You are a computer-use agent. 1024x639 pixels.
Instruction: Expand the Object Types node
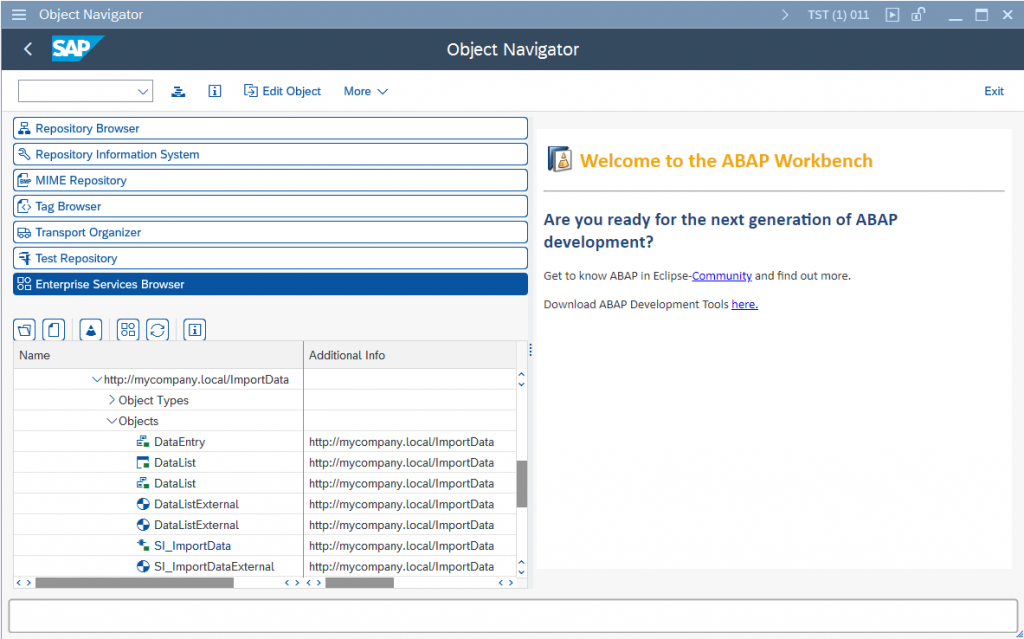111,400
